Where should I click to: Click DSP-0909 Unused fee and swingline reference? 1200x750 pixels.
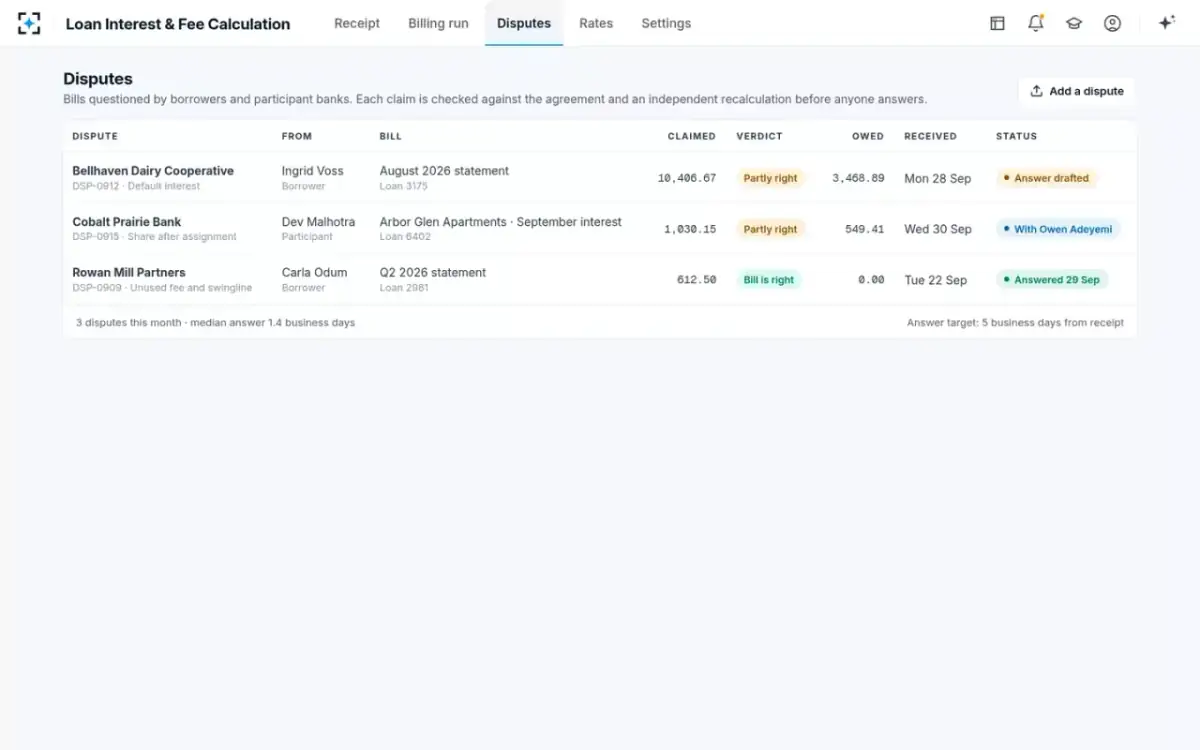pyautogui.click(x=162, y=288)
